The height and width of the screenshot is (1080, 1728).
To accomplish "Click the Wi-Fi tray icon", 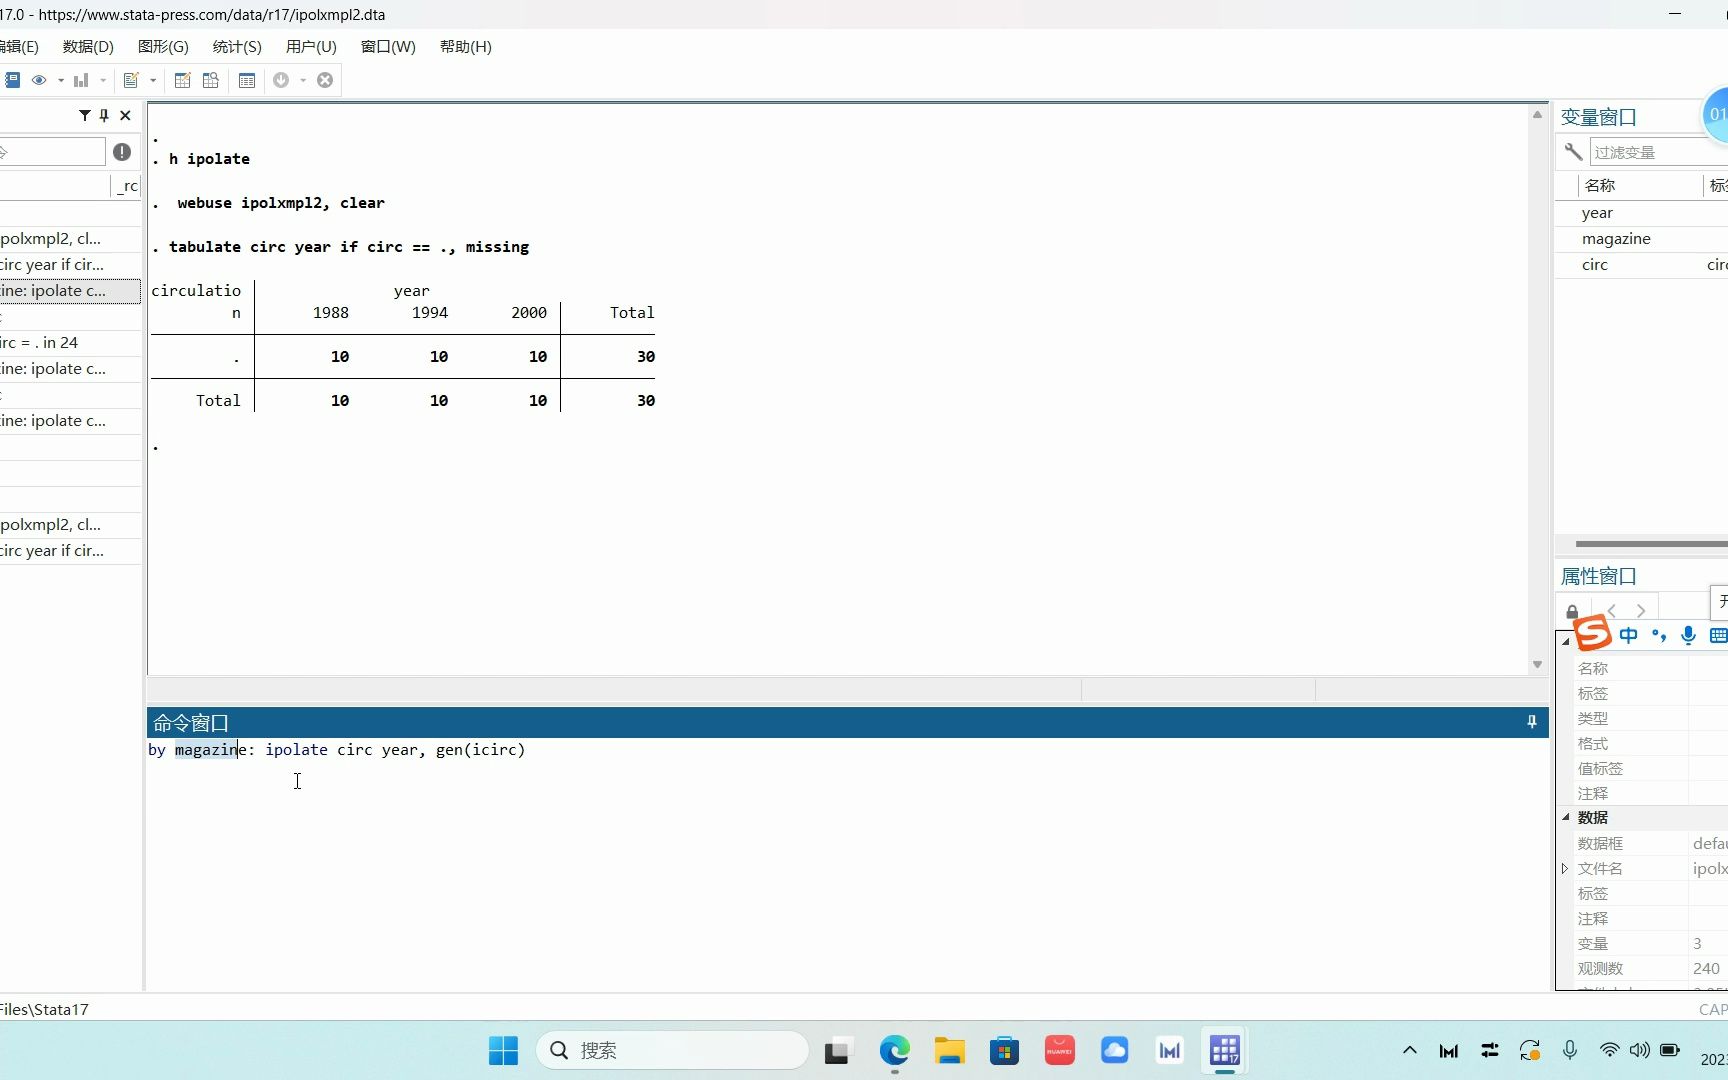I will click(1609, 1050).
